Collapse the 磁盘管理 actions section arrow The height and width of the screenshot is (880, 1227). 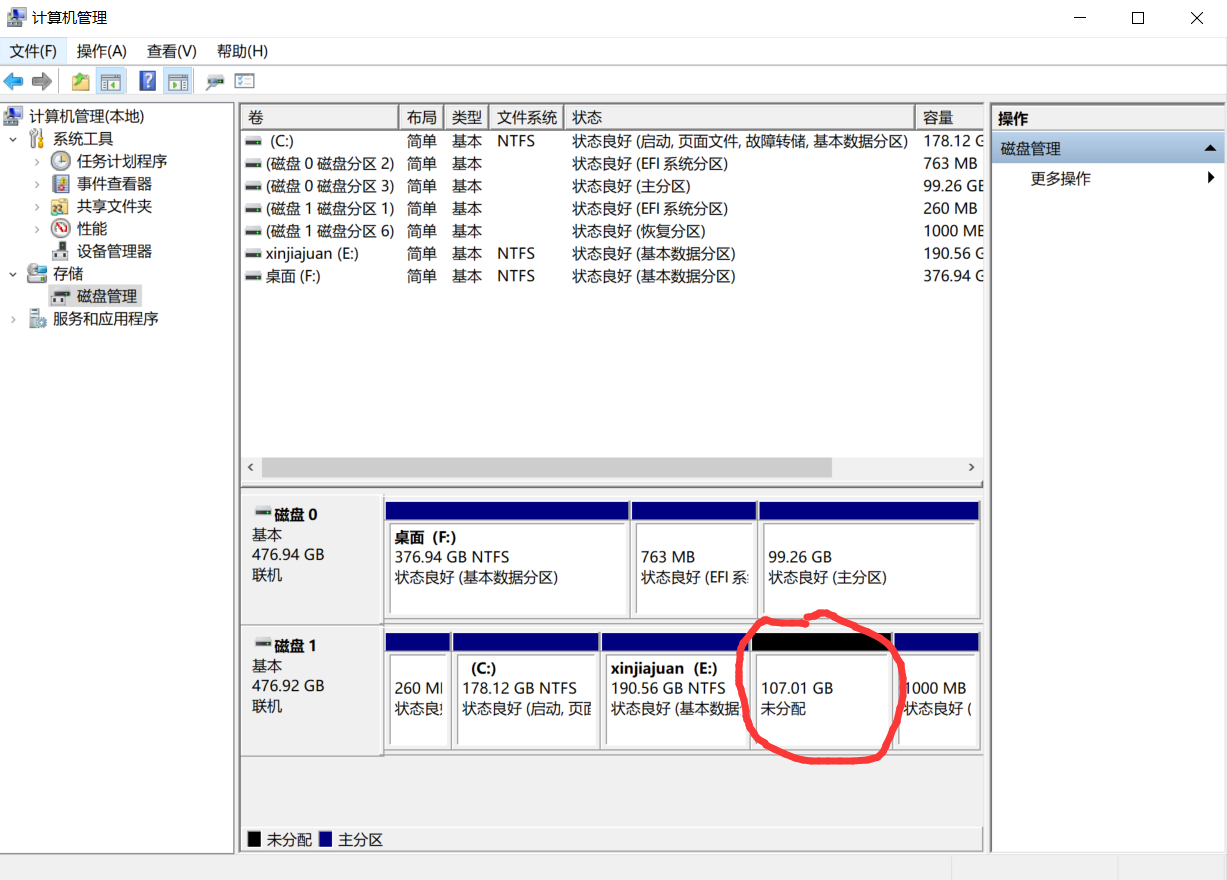(x=1210, y=149)
